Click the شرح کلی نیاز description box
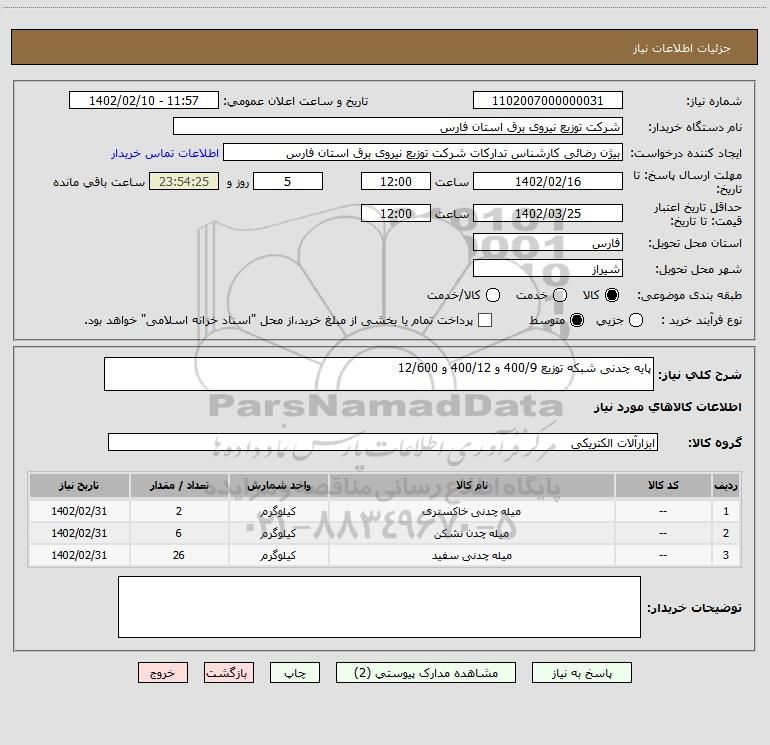Image resolution: width=770 pixels, height=745 pixels. pos(379,374)
